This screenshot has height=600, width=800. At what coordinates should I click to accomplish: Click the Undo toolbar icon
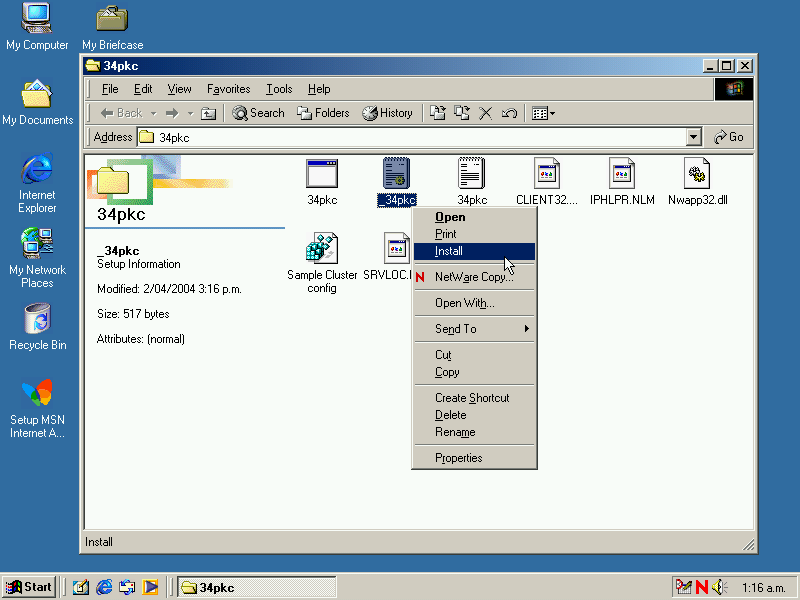pos(509,113)
